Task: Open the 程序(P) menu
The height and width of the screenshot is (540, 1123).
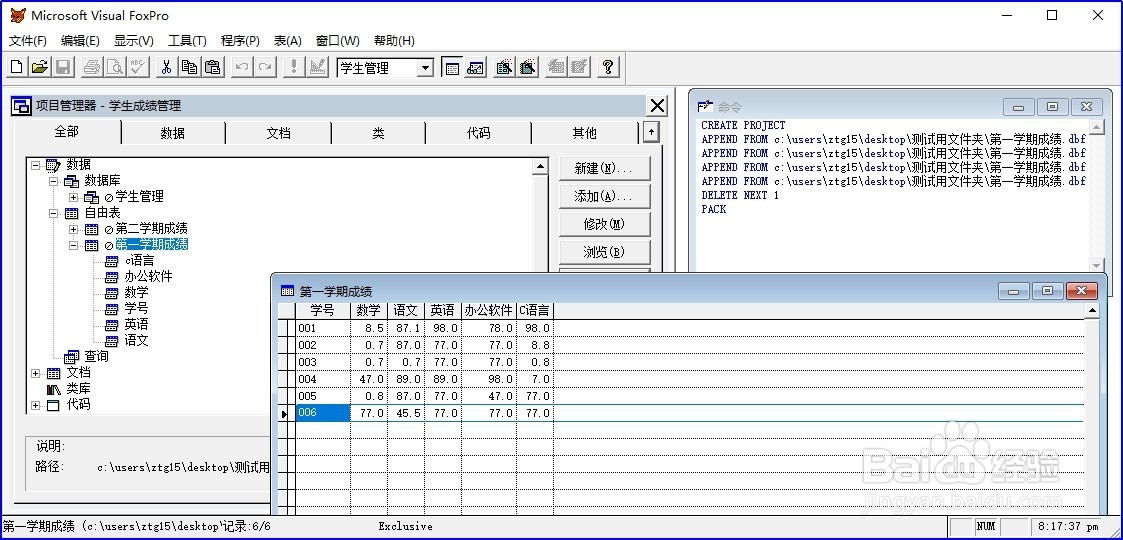Action: pyautogui.click(x=240, y=41)
